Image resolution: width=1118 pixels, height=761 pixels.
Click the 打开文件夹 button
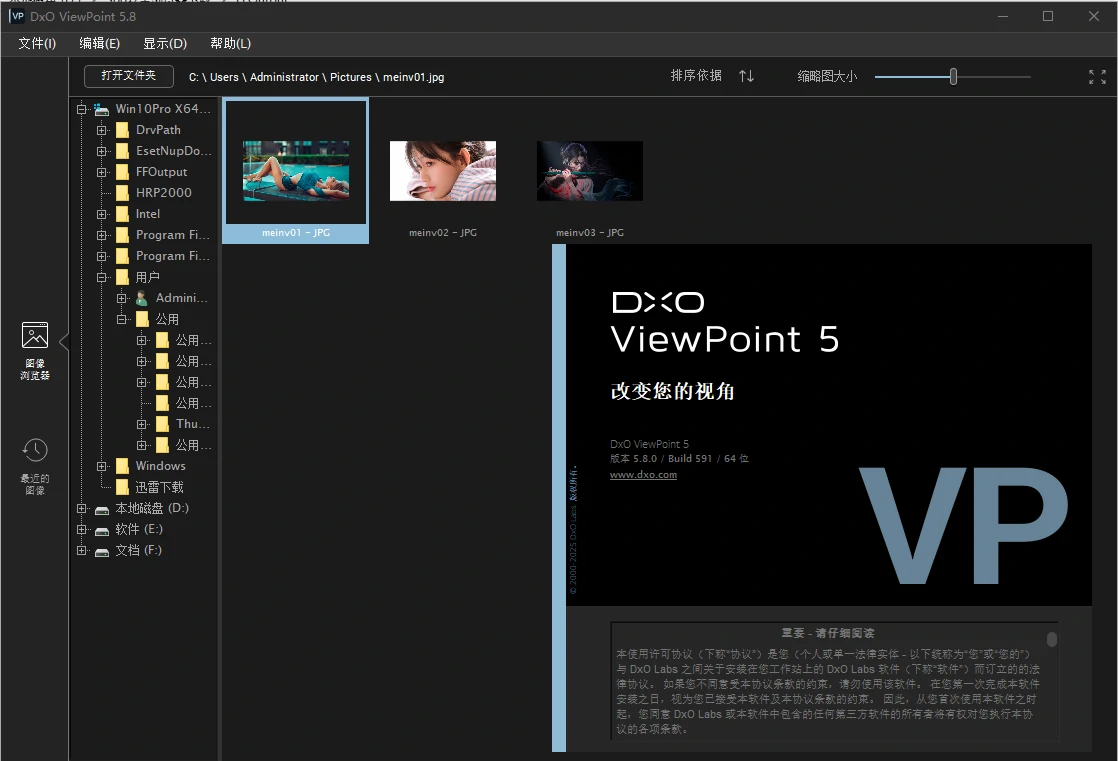[x=128, y=76]
